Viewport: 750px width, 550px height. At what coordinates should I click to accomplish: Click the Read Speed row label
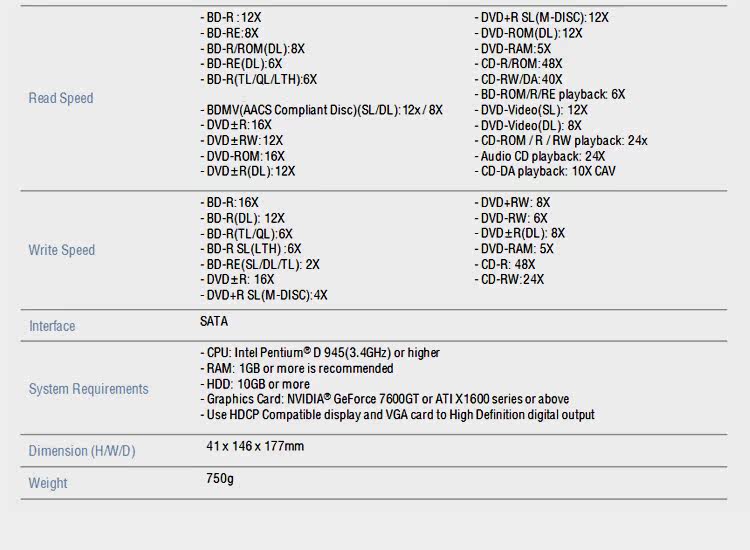(61, 98)
